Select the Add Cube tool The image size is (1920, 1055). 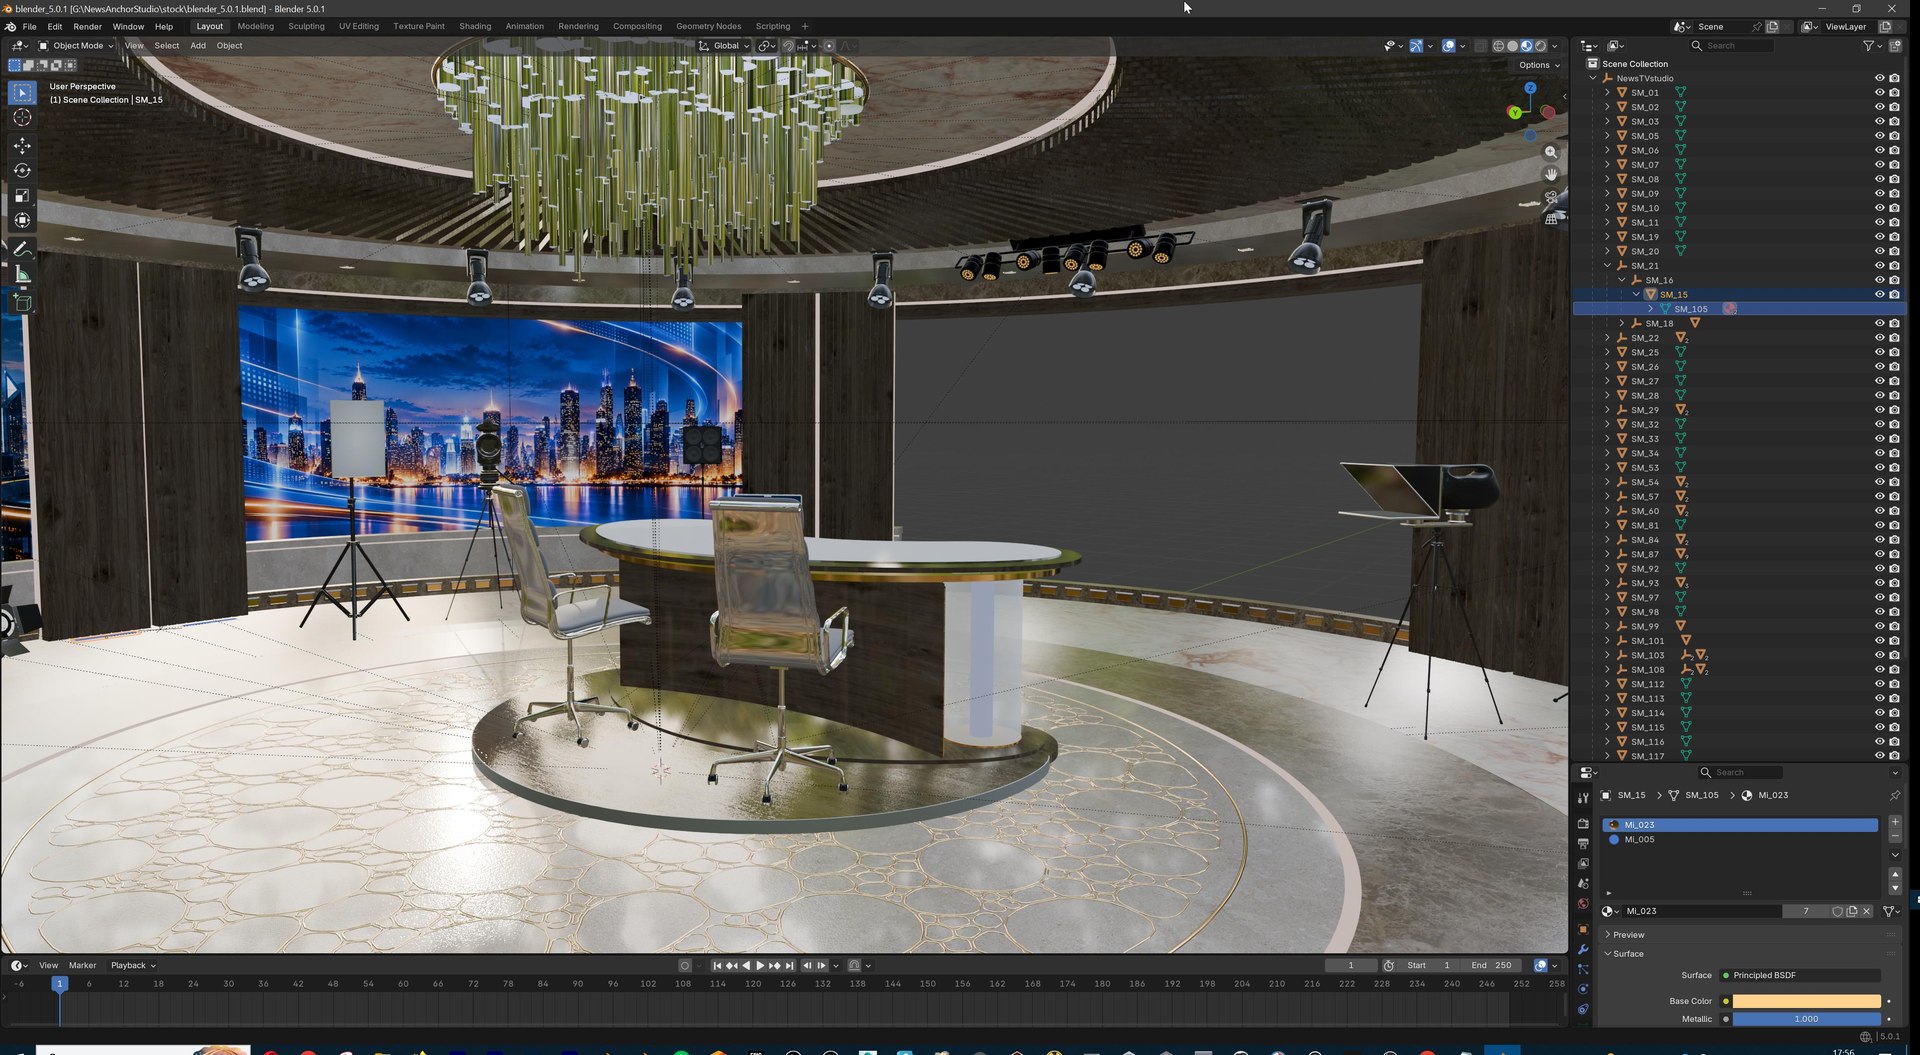(x=22, y=303)
